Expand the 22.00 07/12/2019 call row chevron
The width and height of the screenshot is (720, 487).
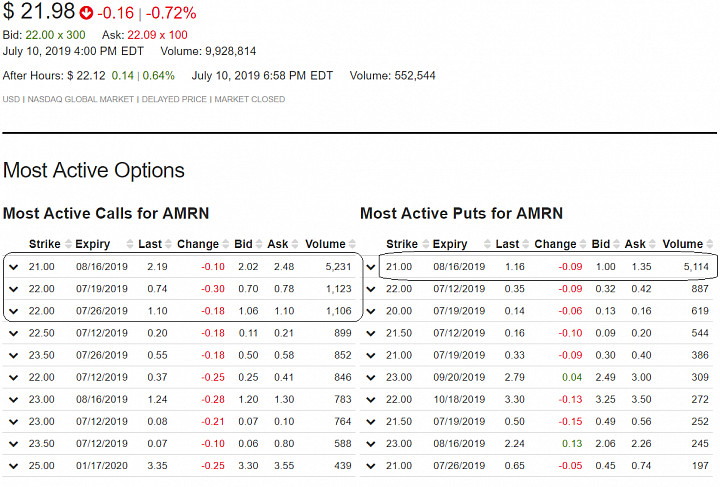coord(14,378)
